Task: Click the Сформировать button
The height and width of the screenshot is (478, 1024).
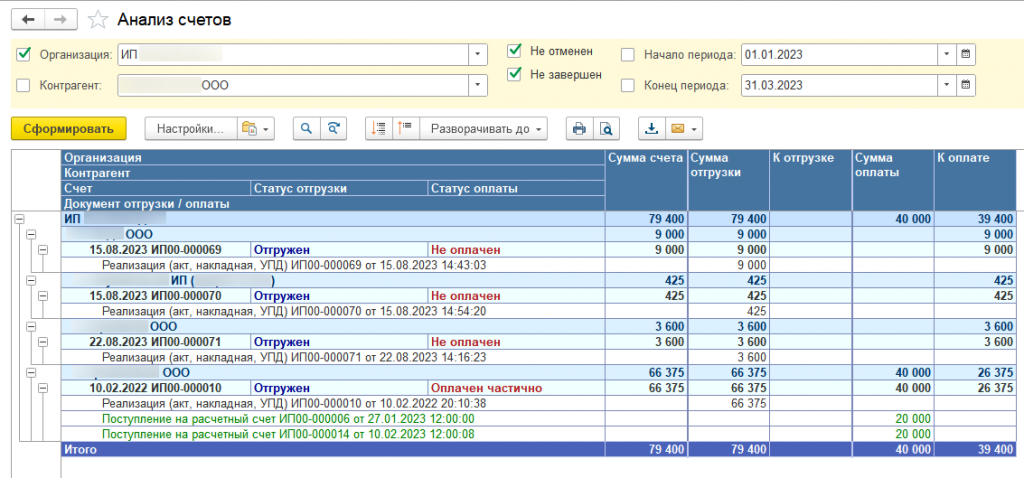Action: (69, 129)
